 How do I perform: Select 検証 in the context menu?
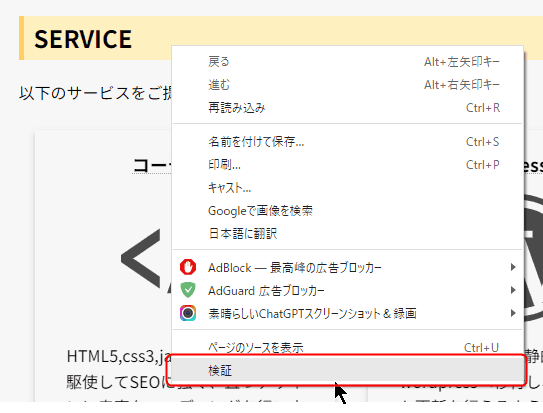[x=348, y=370]
